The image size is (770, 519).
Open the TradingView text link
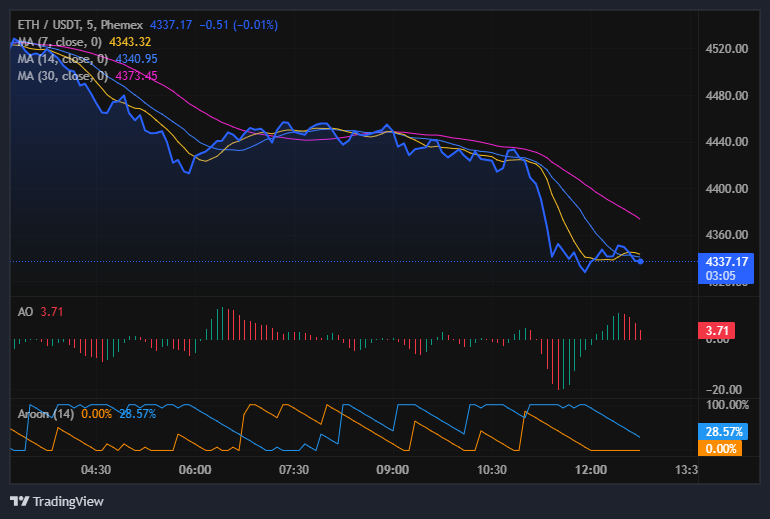point(68,501)
